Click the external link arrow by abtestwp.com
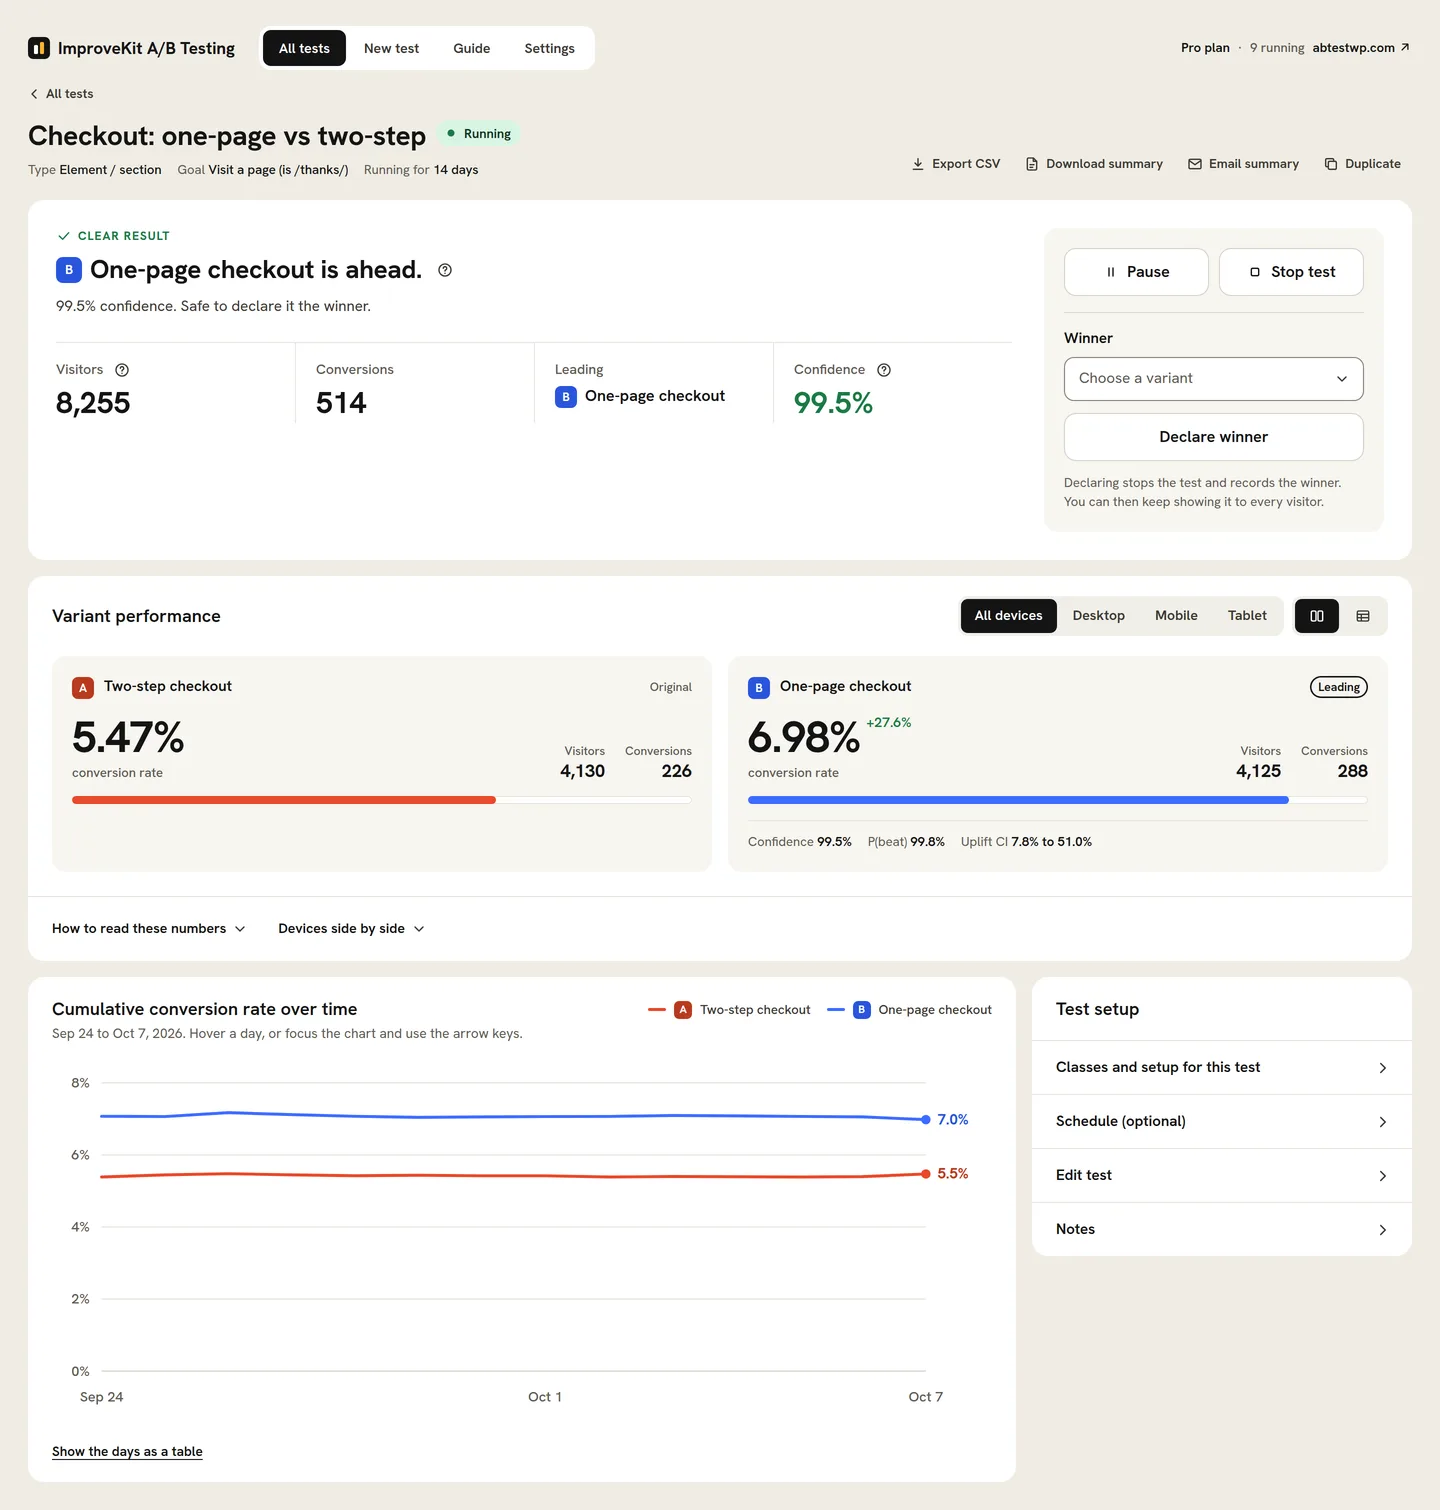 (1405, 47)
